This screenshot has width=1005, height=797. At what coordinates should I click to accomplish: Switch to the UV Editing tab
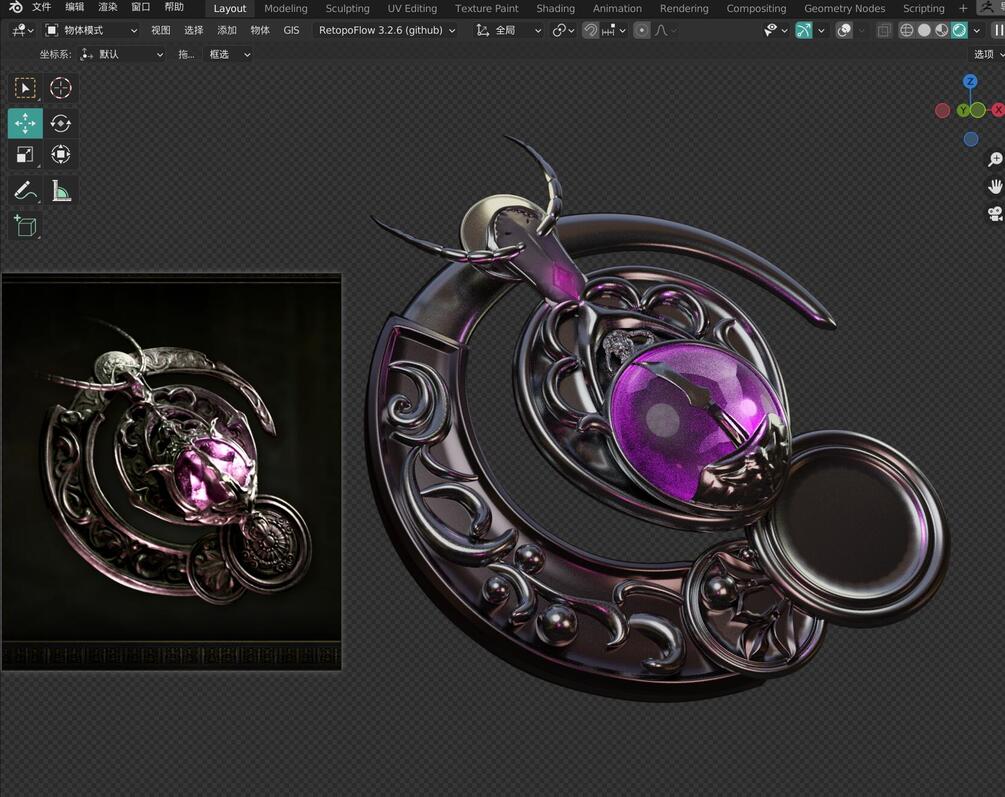pos(412,8)
